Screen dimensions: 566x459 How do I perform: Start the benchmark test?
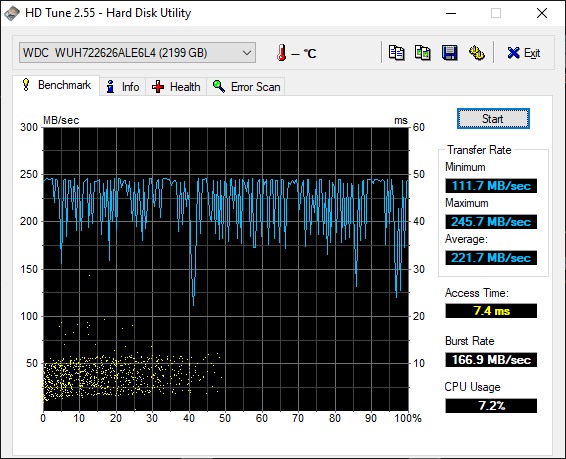(x=493, y=119)
